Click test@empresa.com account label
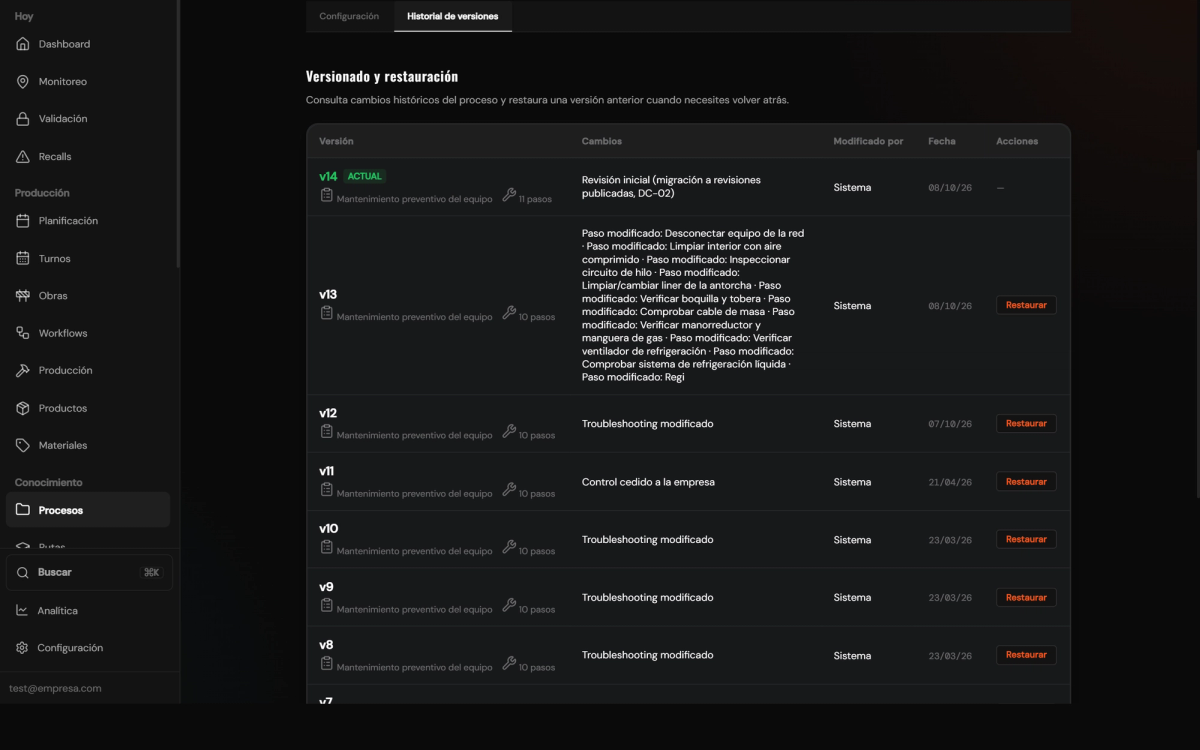This screenshot has height=750, width=1200. click(x=55, y=689)
